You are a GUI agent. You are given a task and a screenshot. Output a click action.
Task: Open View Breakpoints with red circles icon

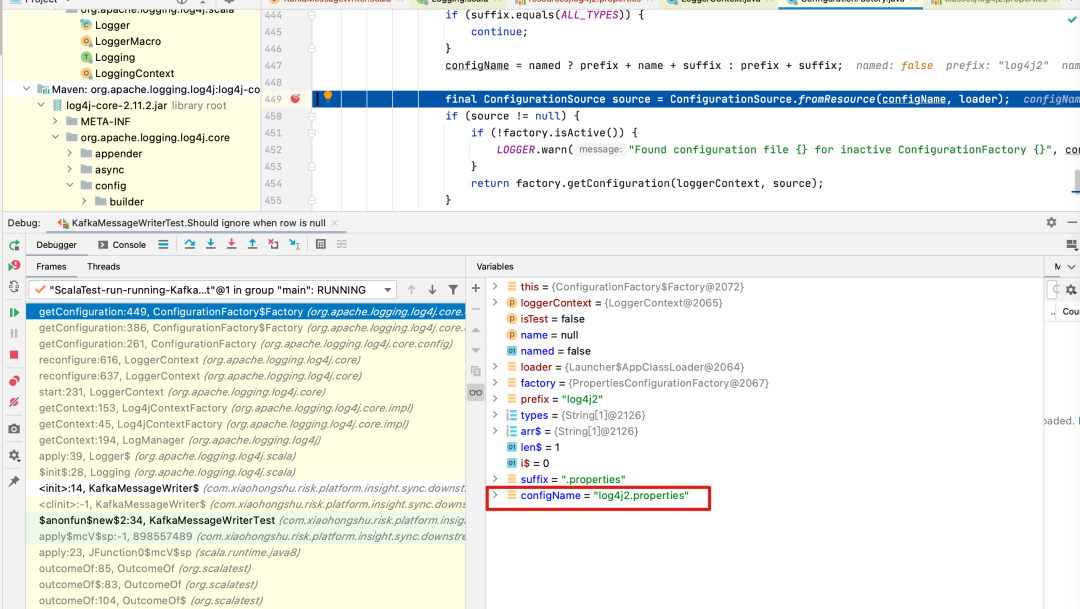point(14,381)
